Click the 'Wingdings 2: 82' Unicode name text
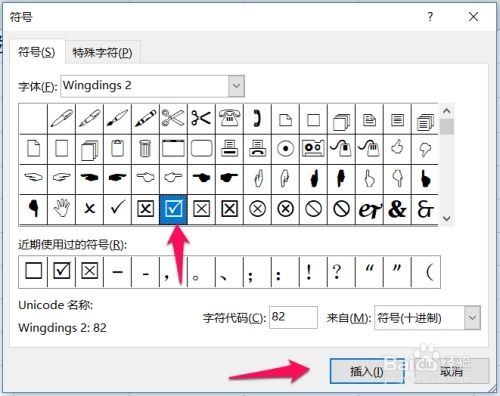Image resolution: width=500 pixels, height=396 pixels. click(x=62, y=328)
